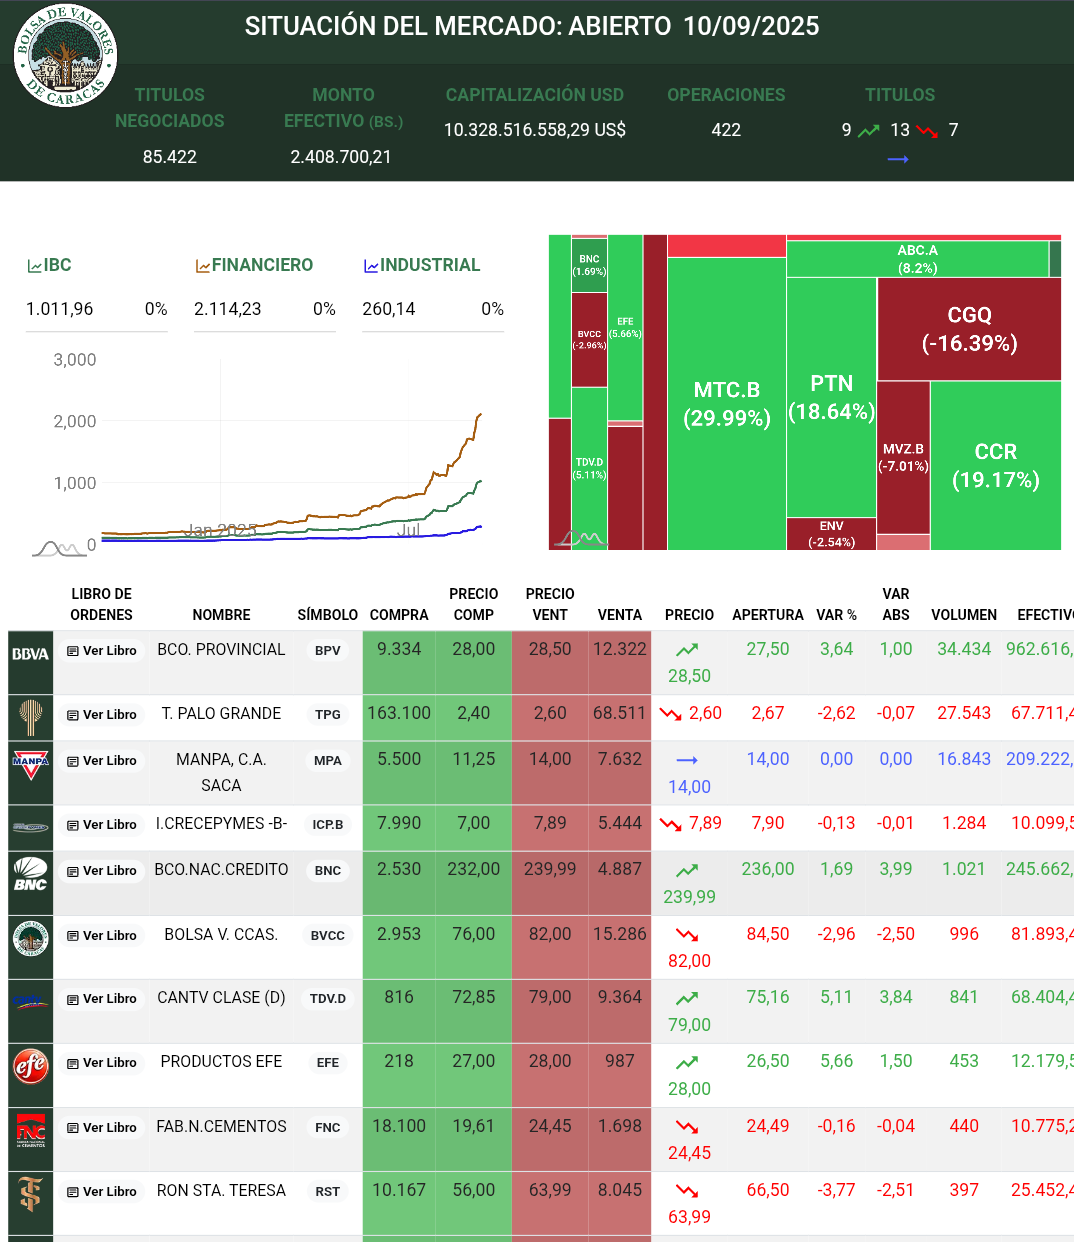Click the down trend arrow for RON STA. TERESA price
1074x1242 pixels.
[687, 1191]
